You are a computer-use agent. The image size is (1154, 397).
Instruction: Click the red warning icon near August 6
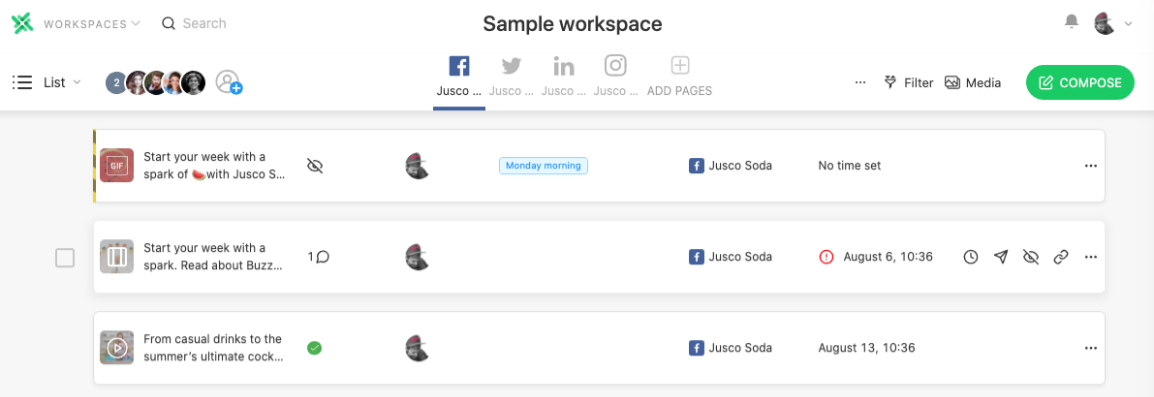(826, 257)
